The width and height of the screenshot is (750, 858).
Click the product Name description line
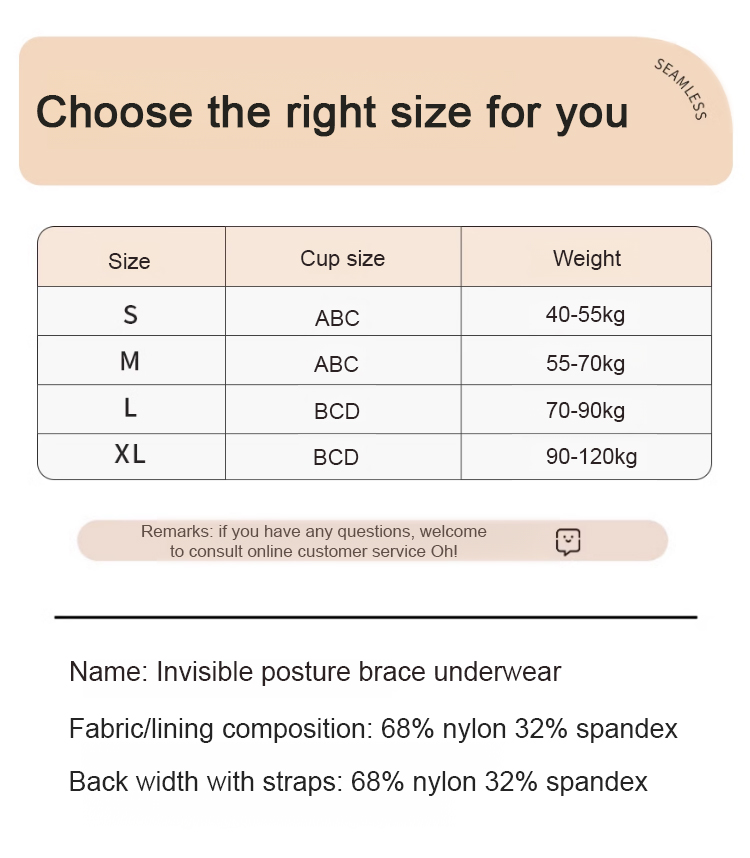tap(315, 672)
